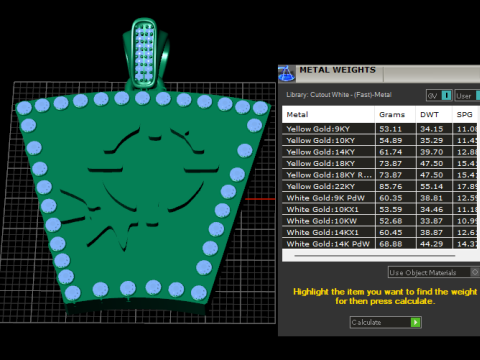This screenshot has height=360, width=480.
Task: Select Yellow Gold:9KY row
Action: (380, 129)
